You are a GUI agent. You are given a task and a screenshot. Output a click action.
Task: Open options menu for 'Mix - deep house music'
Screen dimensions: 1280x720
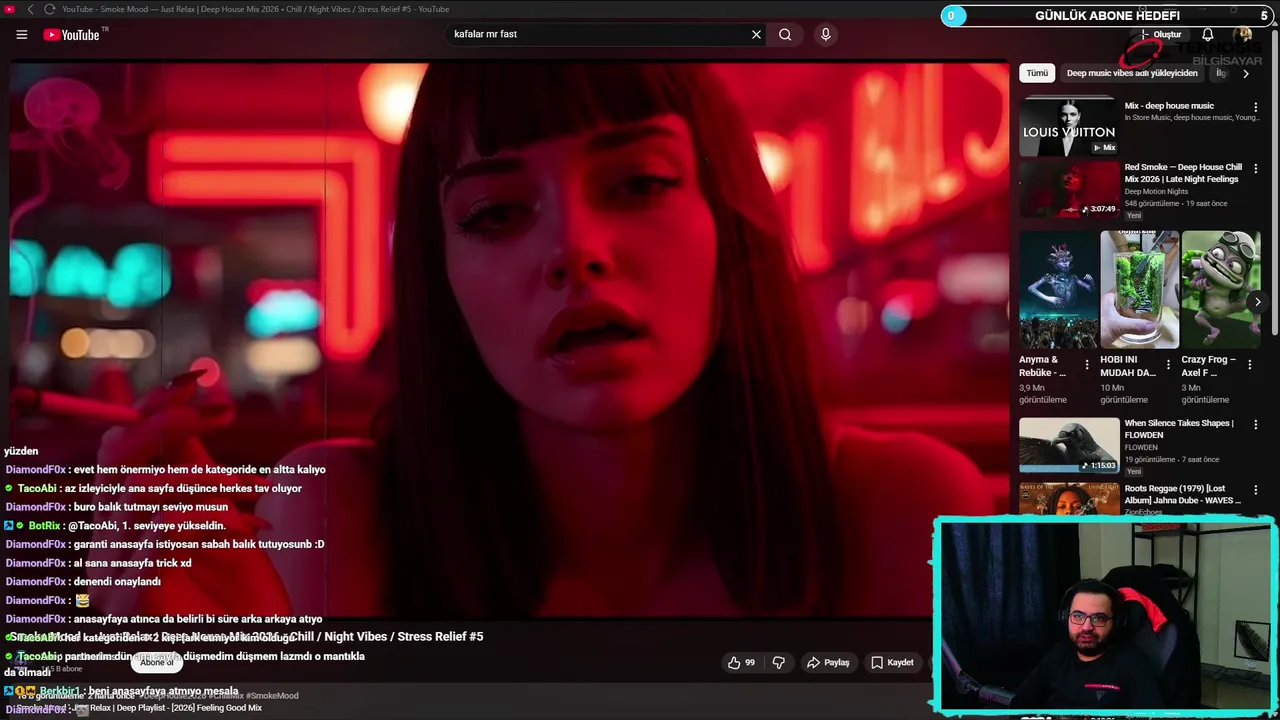pos(1256,107)
